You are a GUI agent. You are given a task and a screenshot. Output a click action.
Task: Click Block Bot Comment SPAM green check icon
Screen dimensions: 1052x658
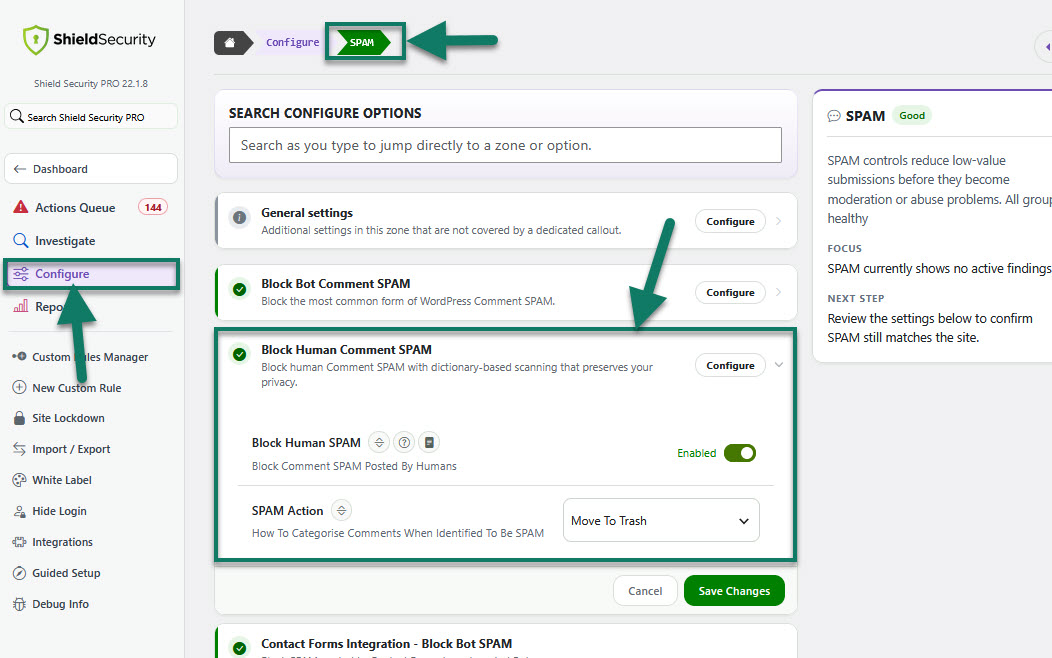pyautogui.click(x=239, y=289)
